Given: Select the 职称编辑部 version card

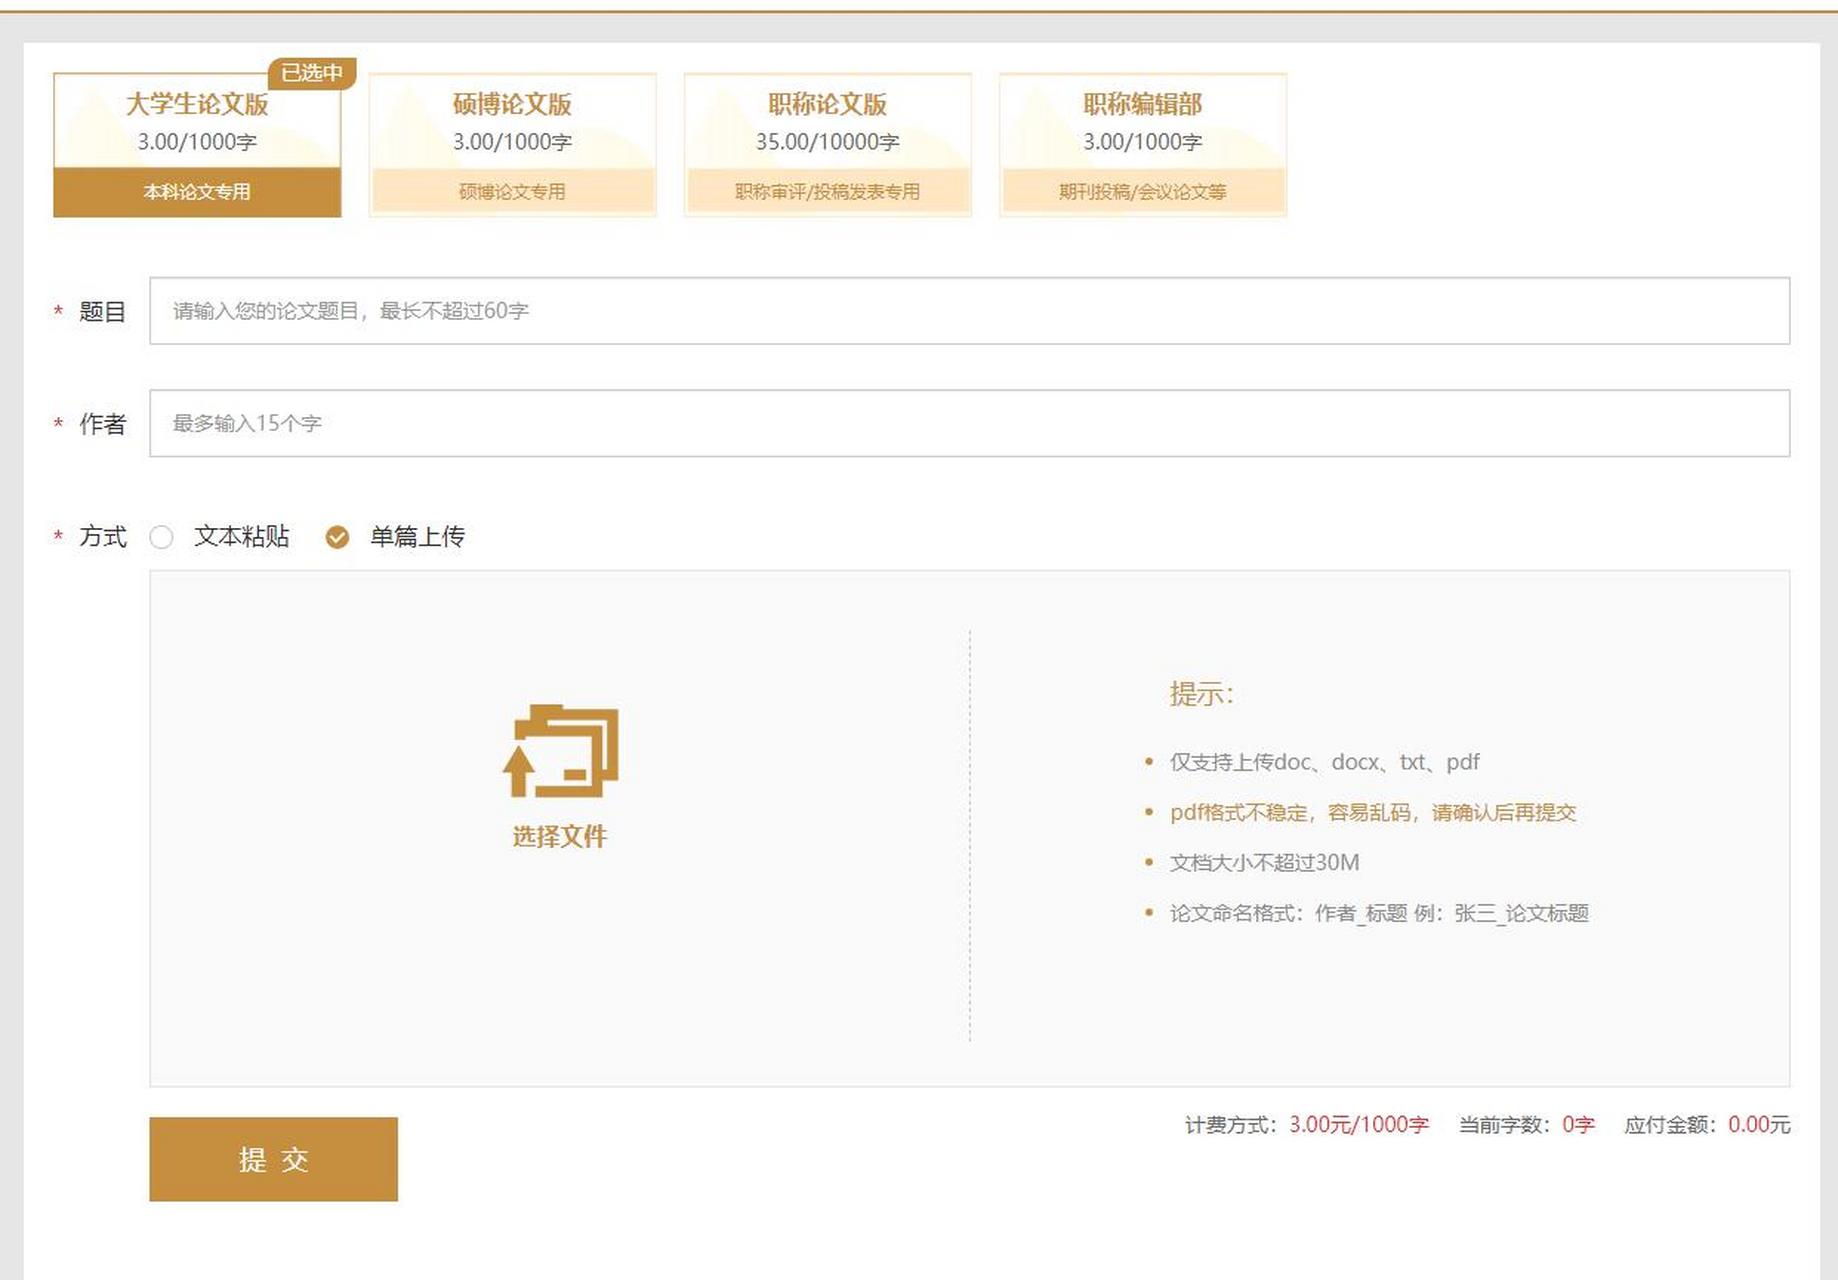Looking at the screenshot, I should [x=1141, y=140].
